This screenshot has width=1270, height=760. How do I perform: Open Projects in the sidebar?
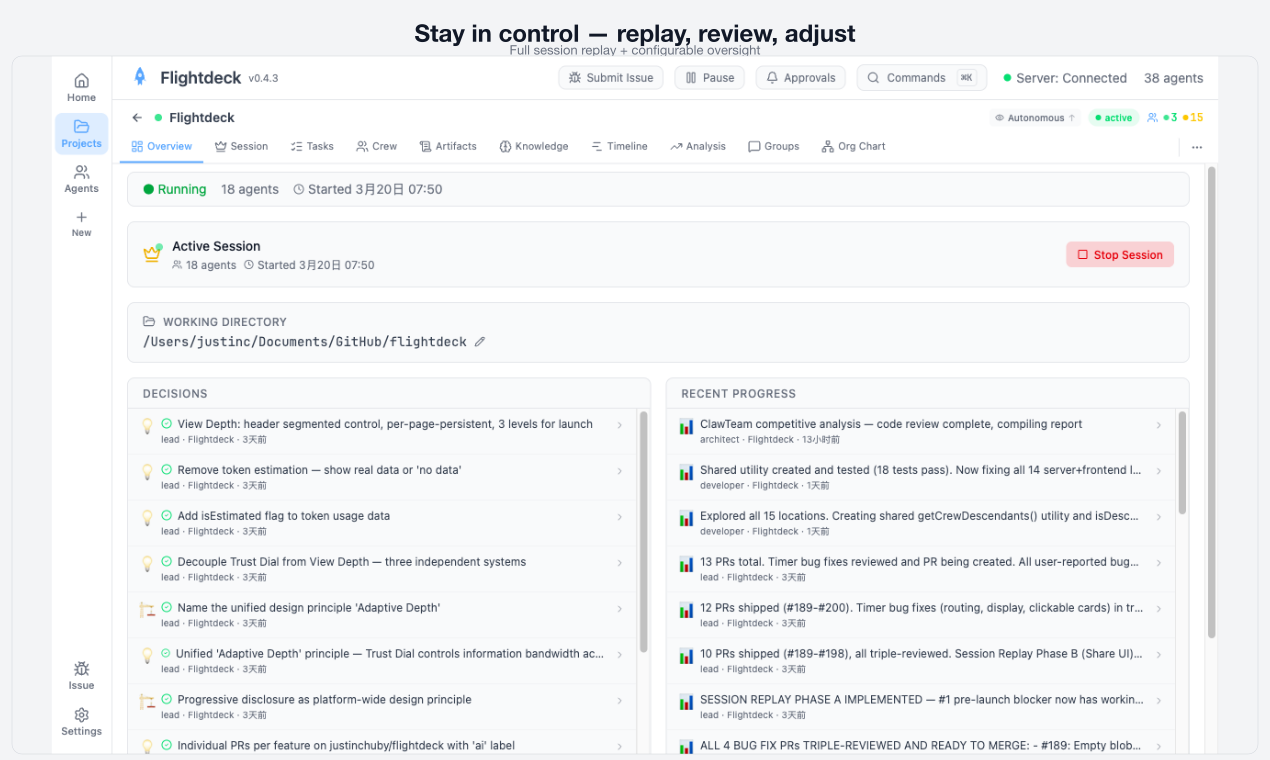pos(81,134)
